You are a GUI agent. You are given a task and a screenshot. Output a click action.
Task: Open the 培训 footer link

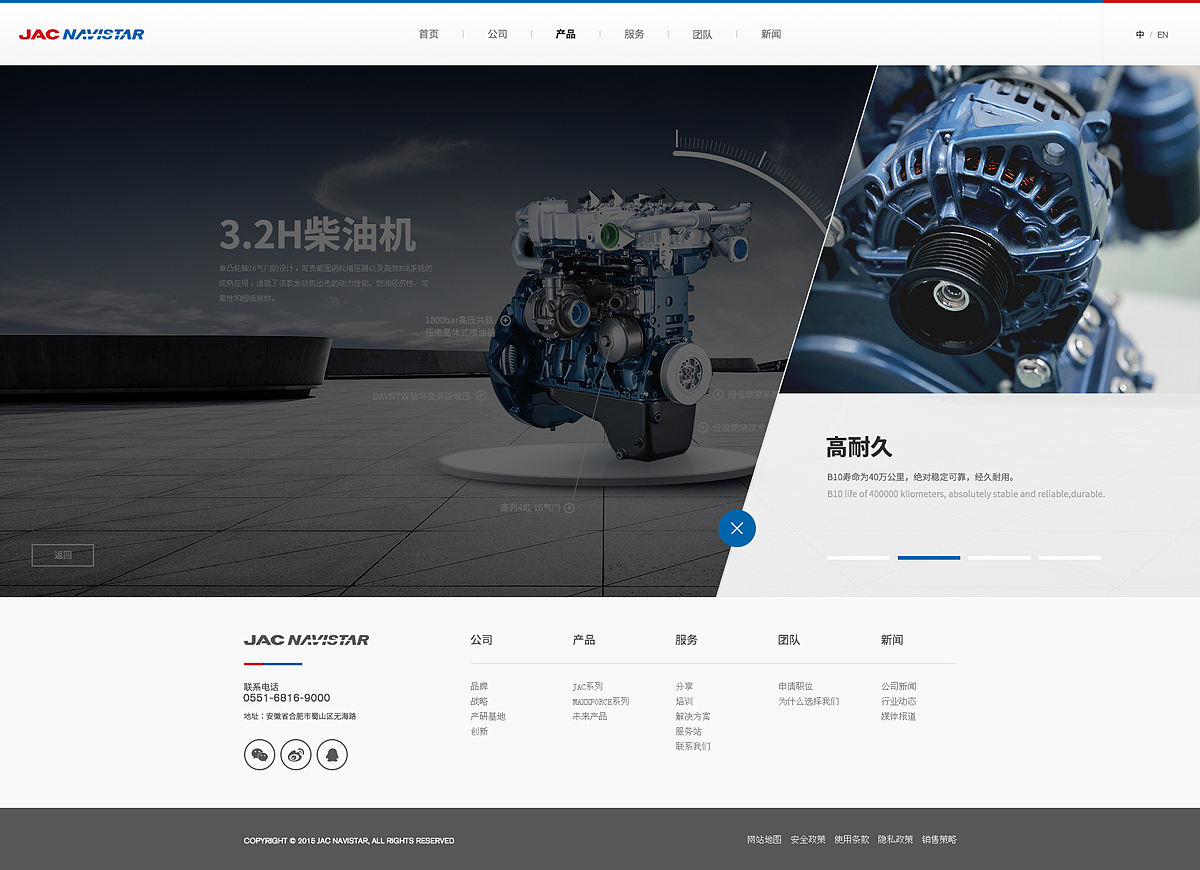click(684, 701)
